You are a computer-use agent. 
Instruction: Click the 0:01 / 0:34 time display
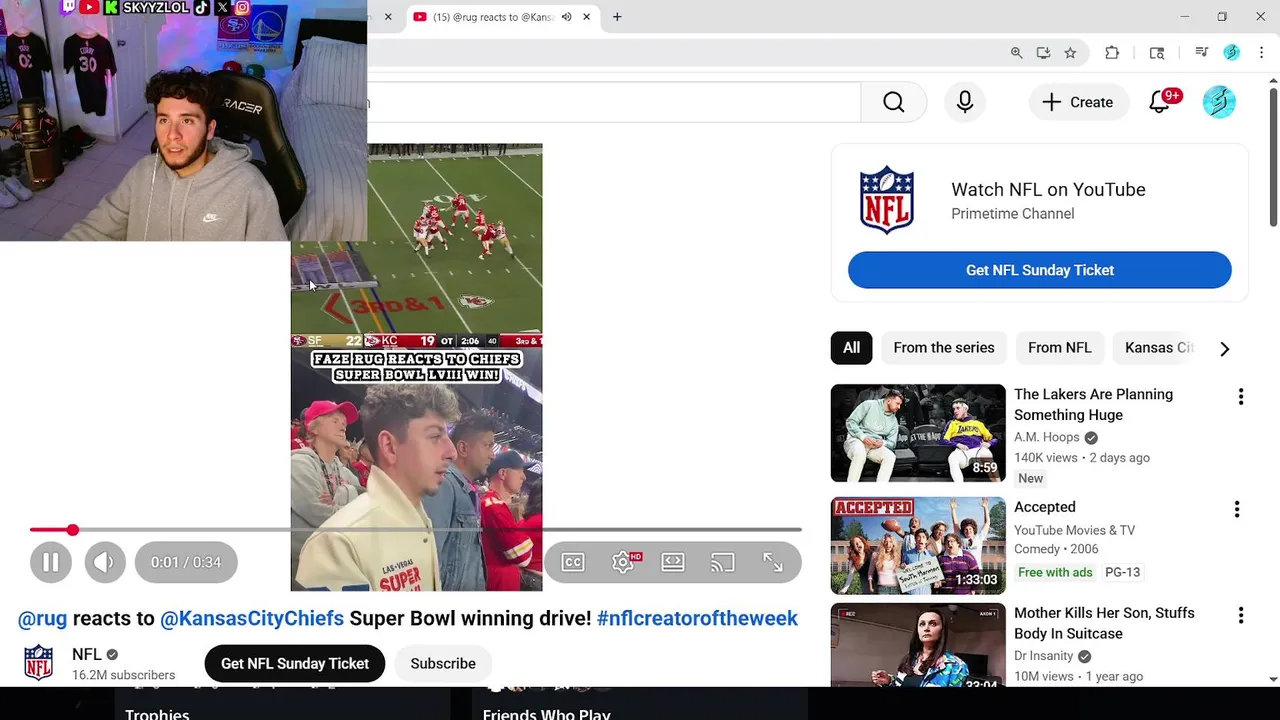186,562
